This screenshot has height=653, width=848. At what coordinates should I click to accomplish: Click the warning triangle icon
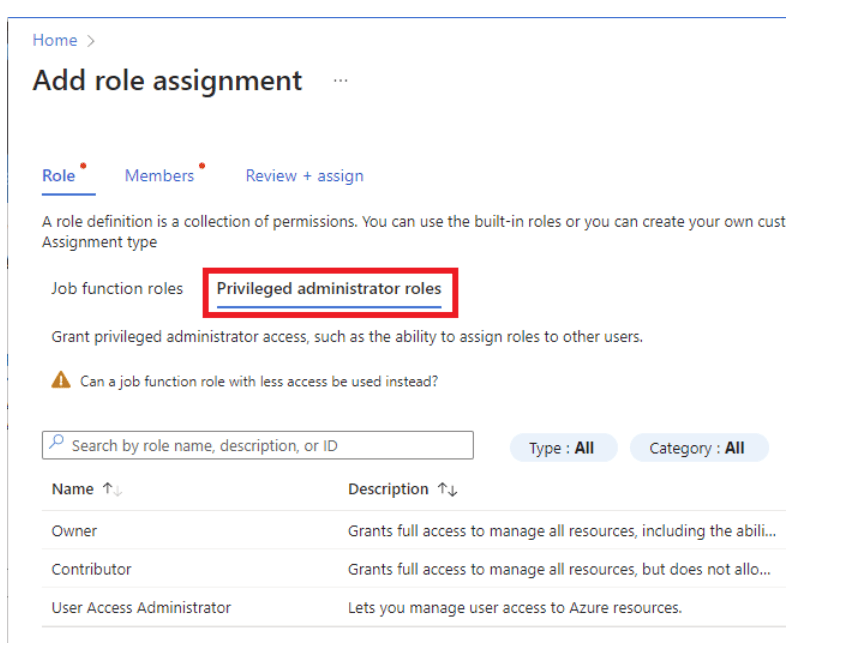coord(61,380)
